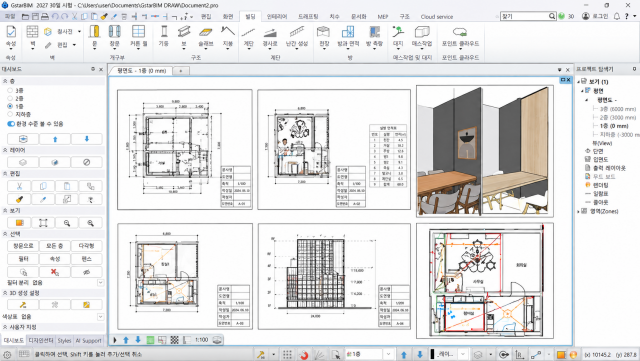Click the match-properties brush in dashboard 편집

pos(19,199)
